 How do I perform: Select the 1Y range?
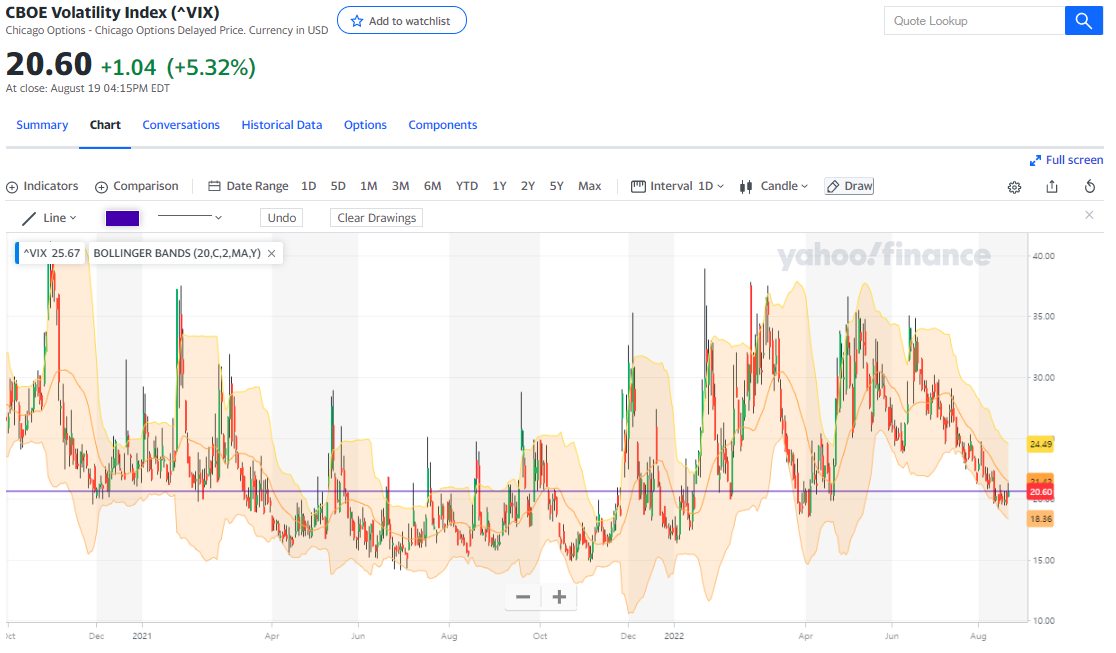click(500, 186)
